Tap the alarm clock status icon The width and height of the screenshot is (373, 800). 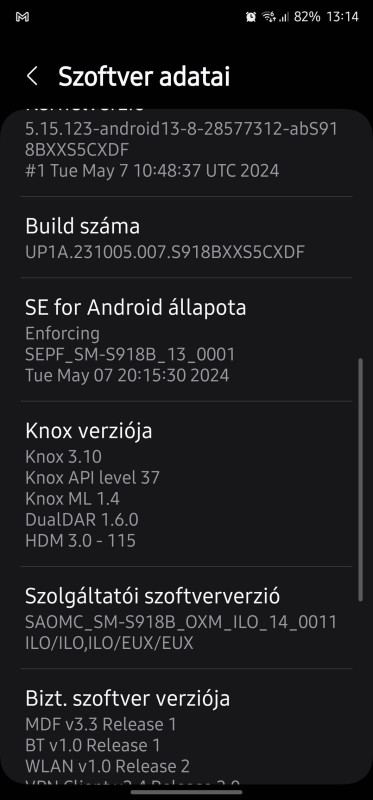click(251, 17)
